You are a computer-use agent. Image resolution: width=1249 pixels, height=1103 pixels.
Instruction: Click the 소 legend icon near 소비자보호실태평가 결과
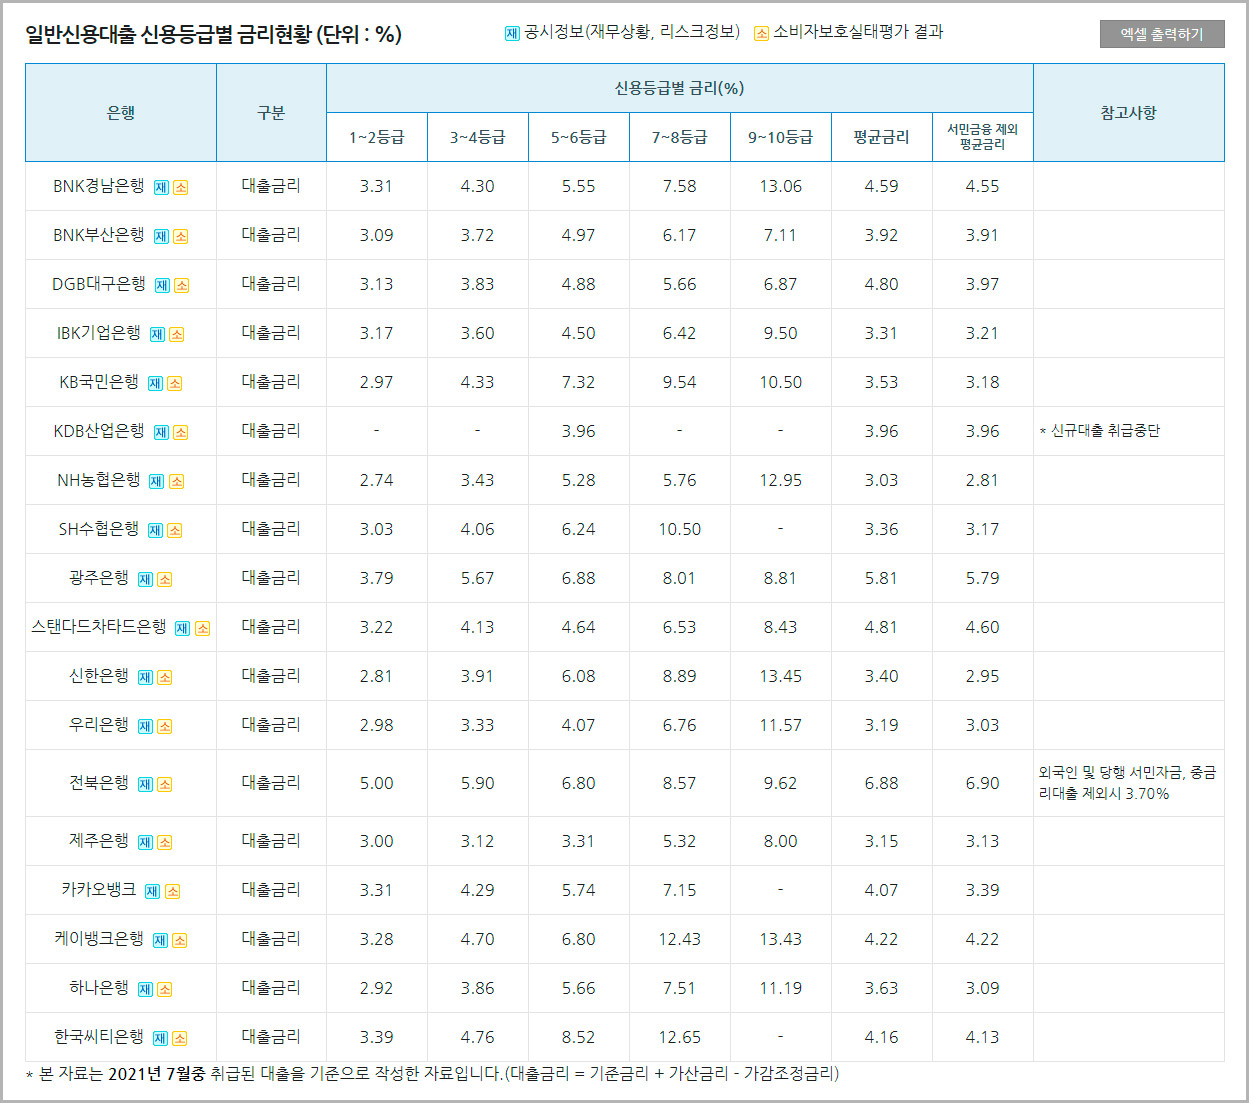click(764, 32)
